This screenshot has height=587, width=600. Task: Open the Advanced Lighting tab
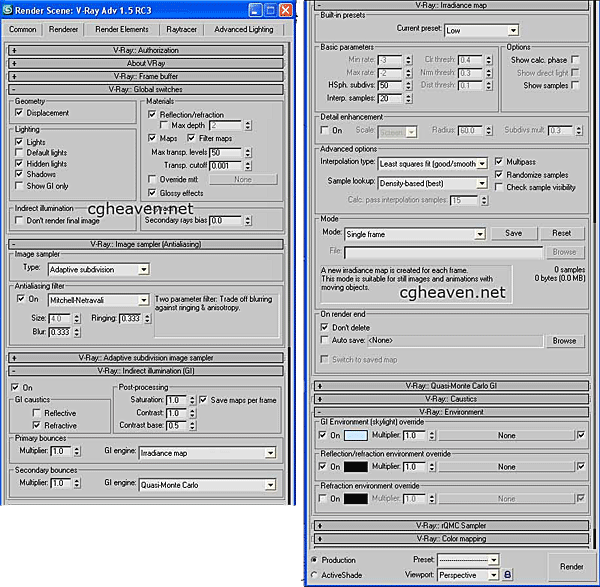coord(244,29)
